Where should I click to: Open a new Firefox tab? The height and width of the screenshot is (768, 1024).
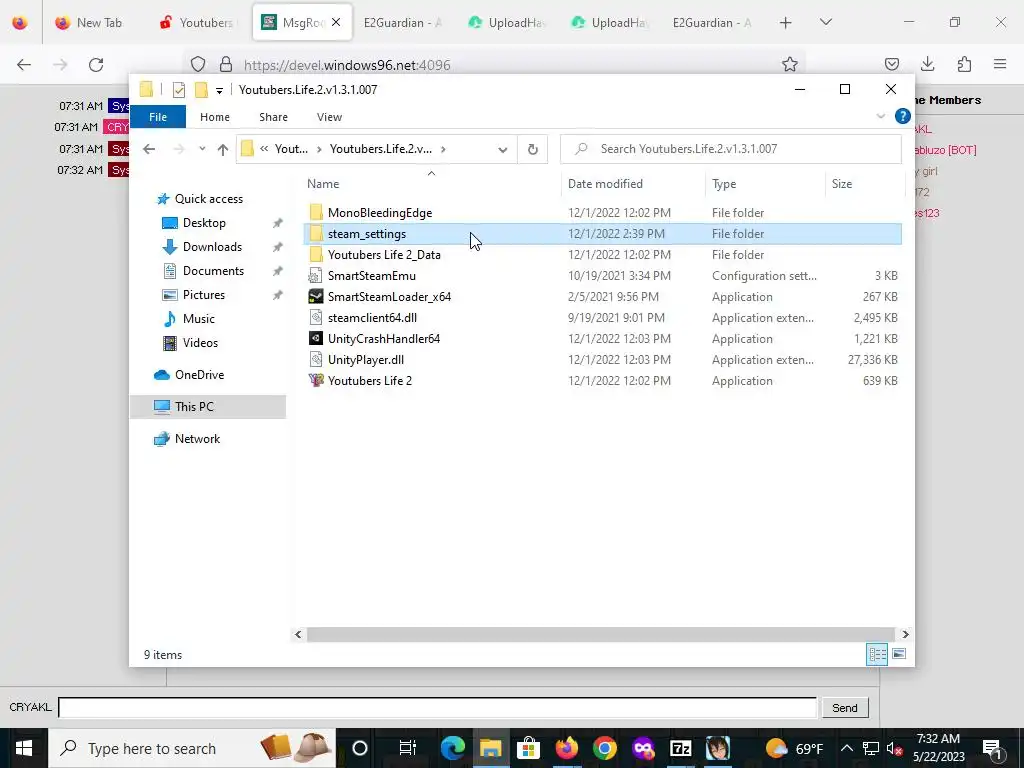click(786, 22)
